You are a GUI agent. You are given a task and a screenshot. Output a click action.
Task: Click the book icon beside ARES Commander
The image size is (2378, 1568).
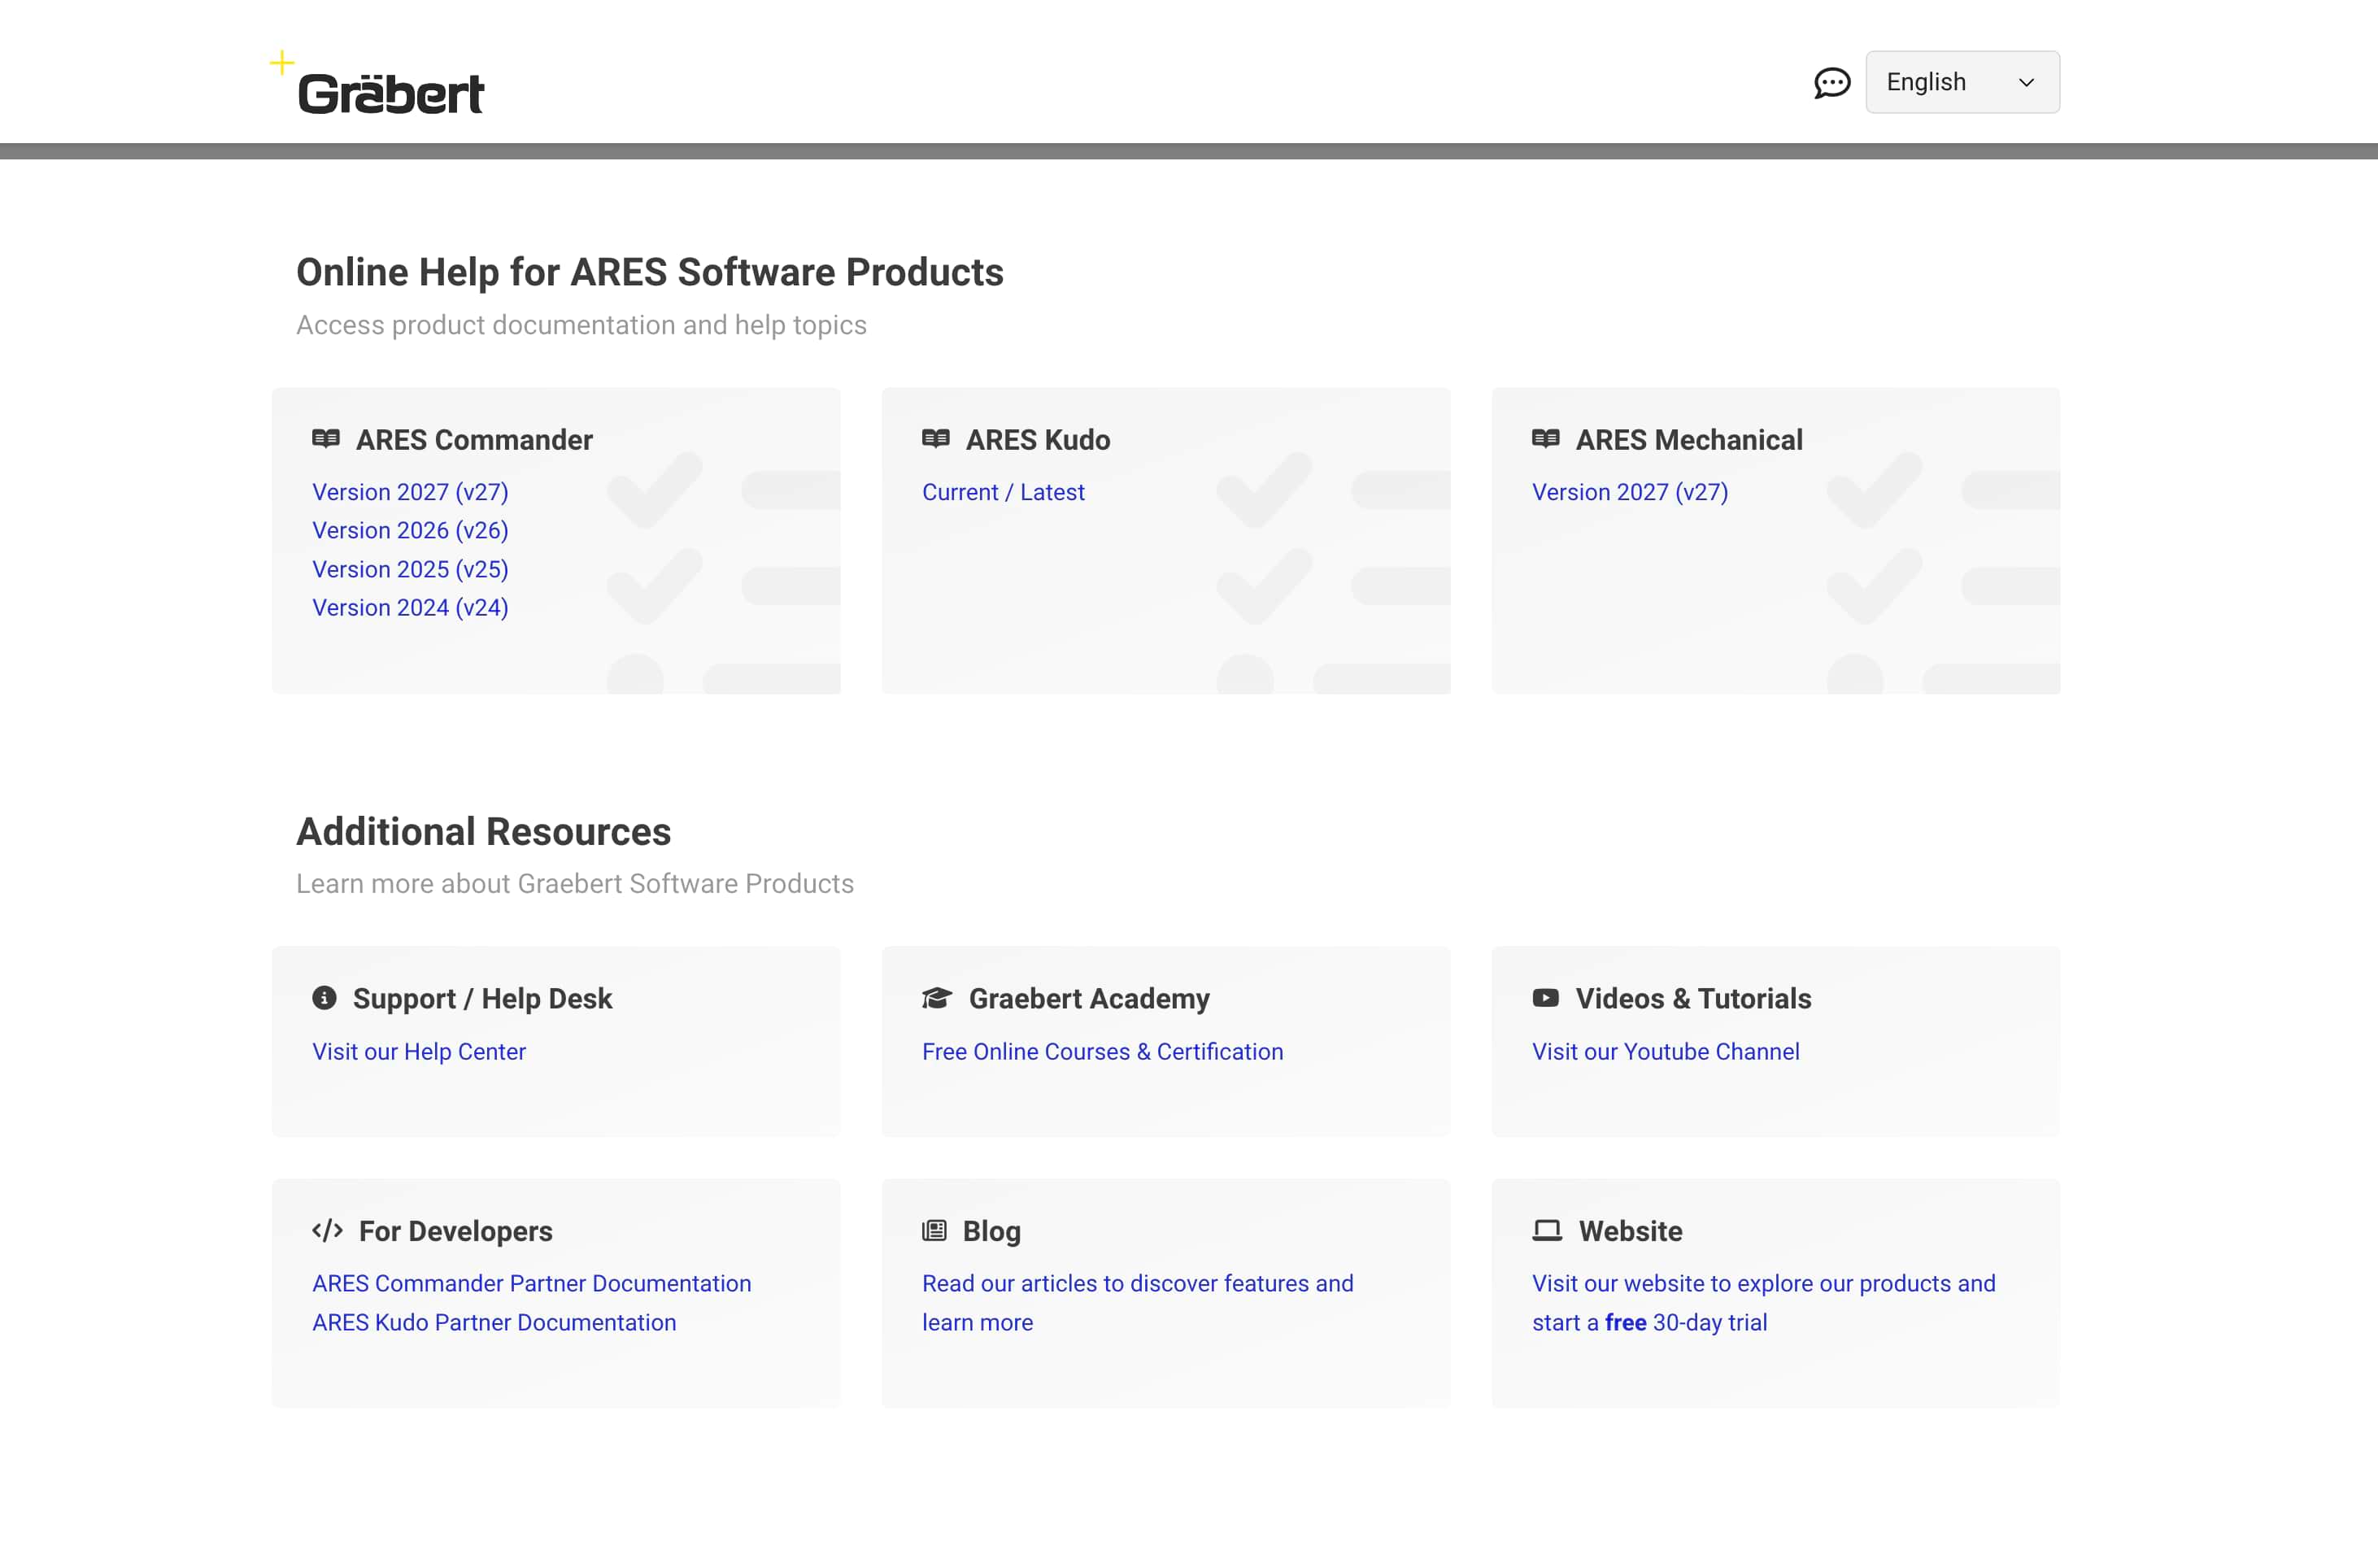(326, 439)
